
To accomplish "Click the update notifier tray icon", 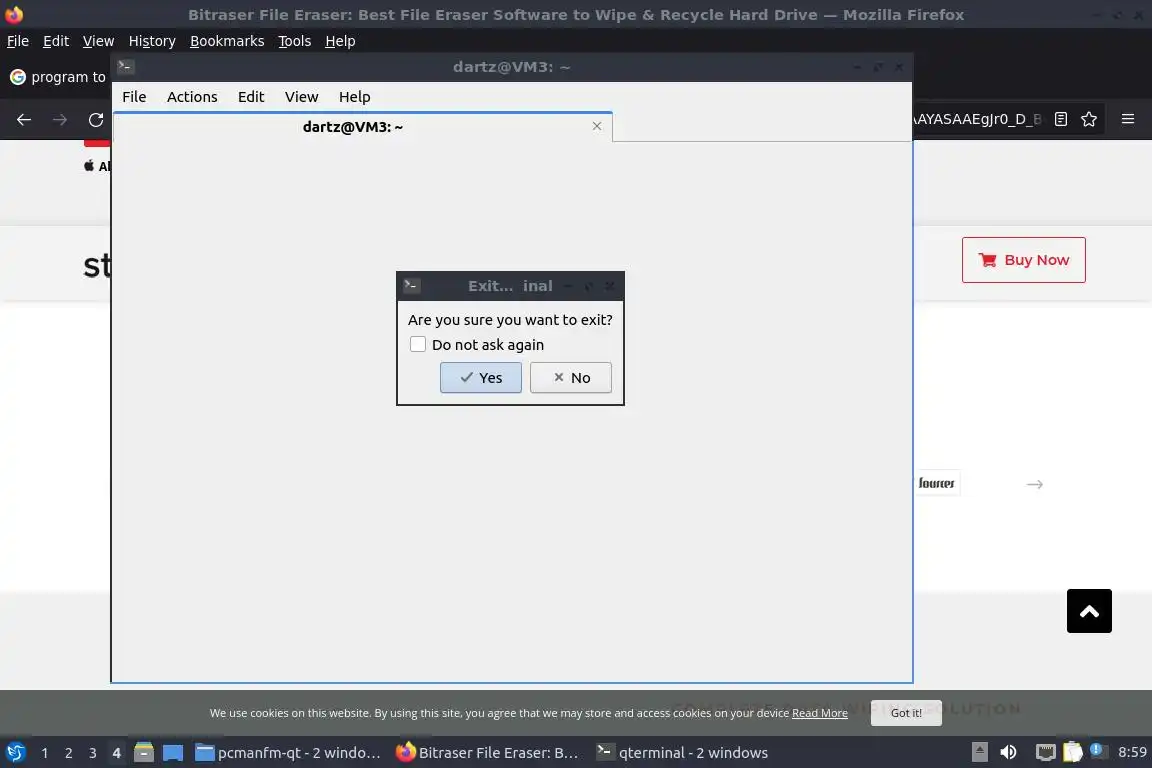I will coord(1098,750).
